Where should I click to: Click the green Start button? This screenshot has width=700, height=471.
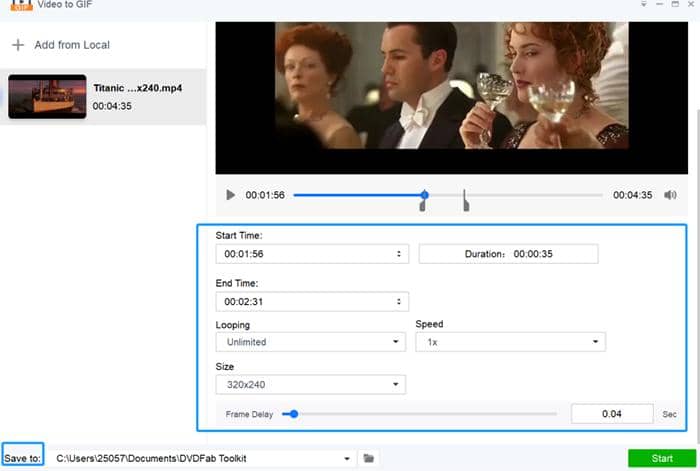(661, 458)
